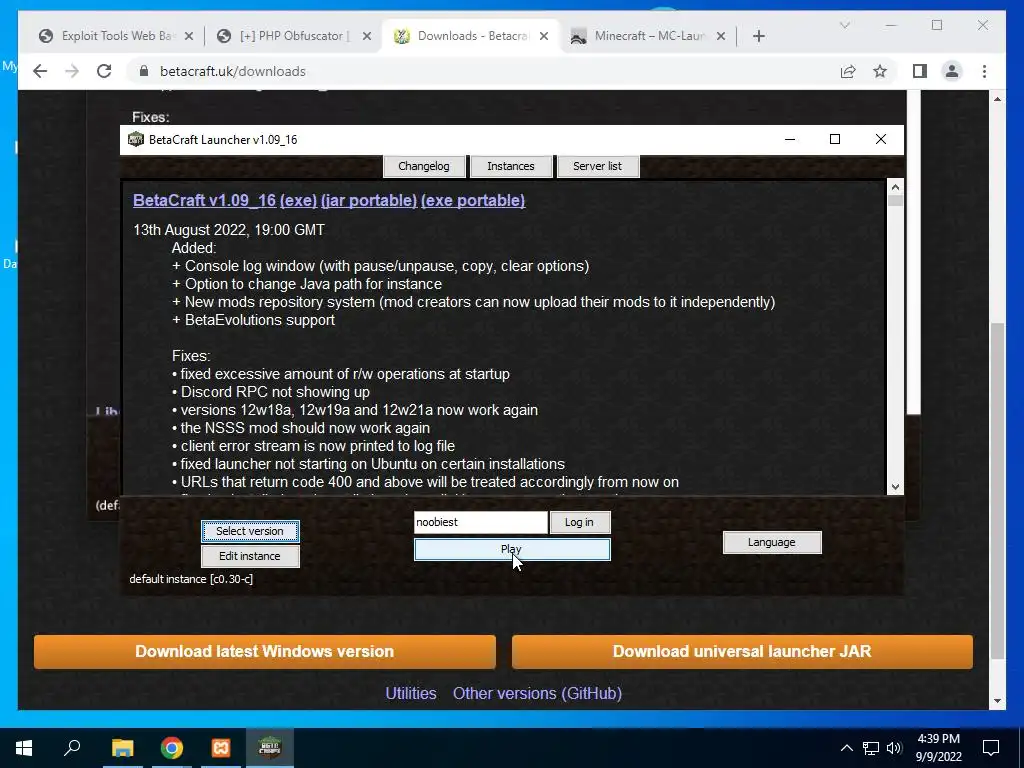Image resolution: width=1024 pixels, height=768 pixels.
Task: Minimize the BetaCraft Launcher window
Action: coord(790,139)
